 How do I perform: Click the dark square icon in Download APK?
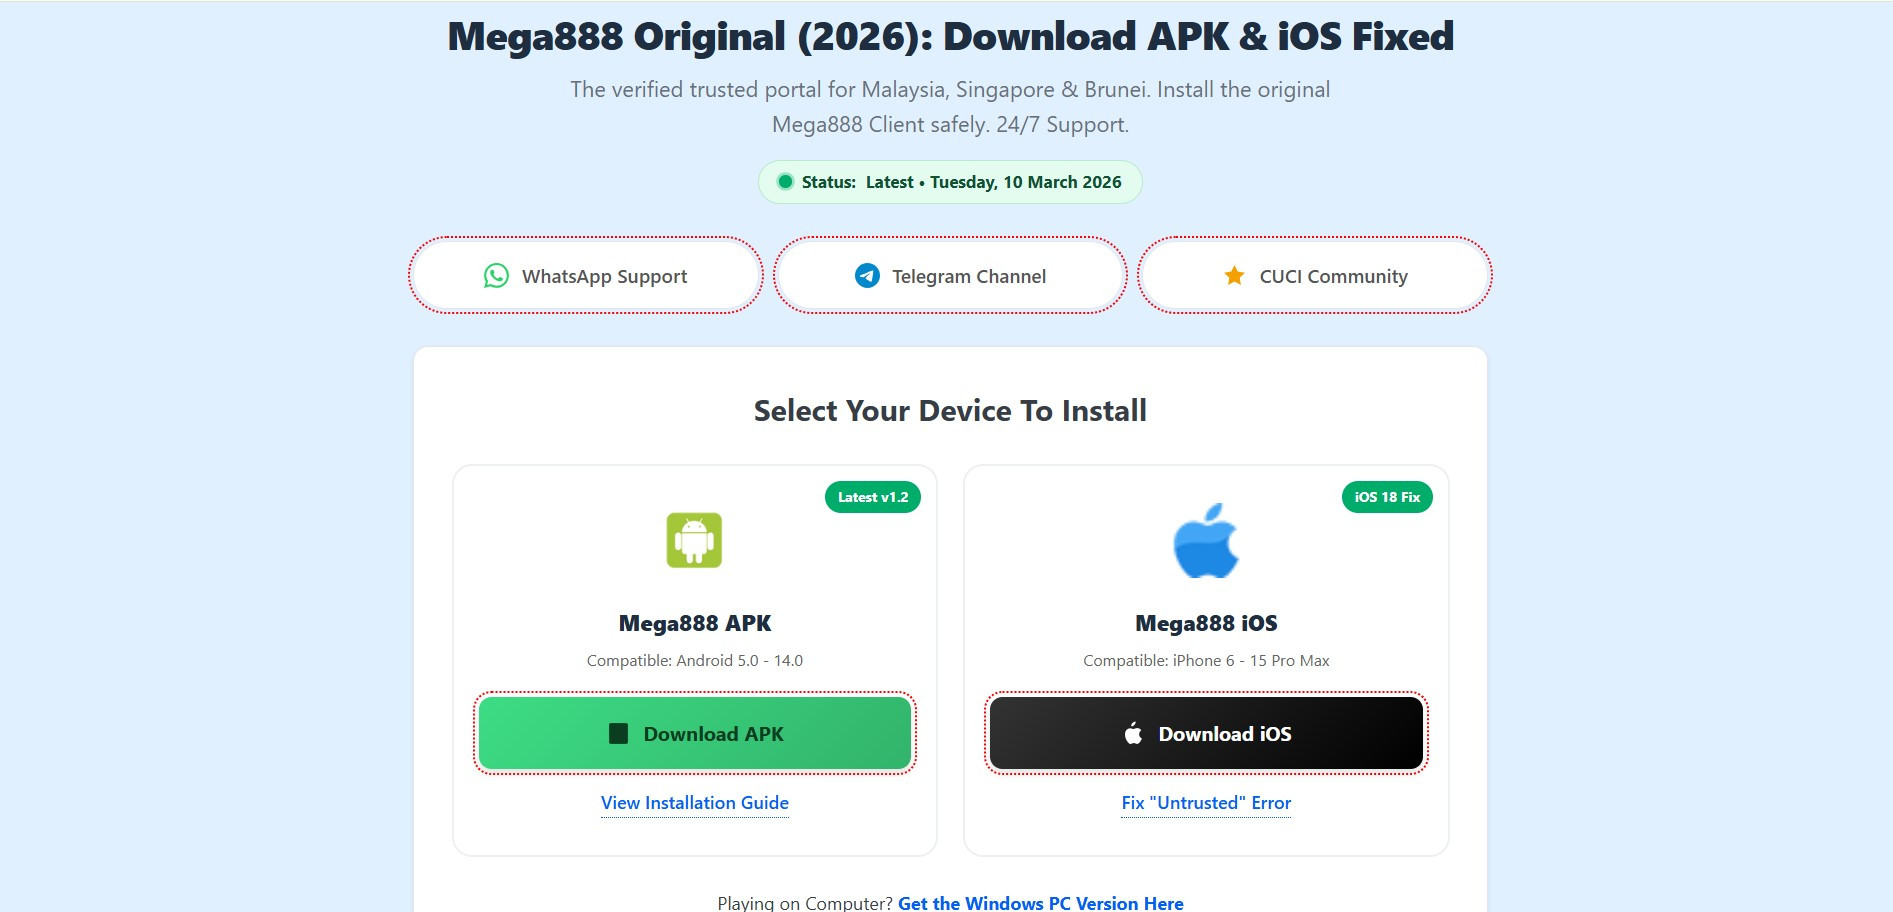click(x=619, y=734)
